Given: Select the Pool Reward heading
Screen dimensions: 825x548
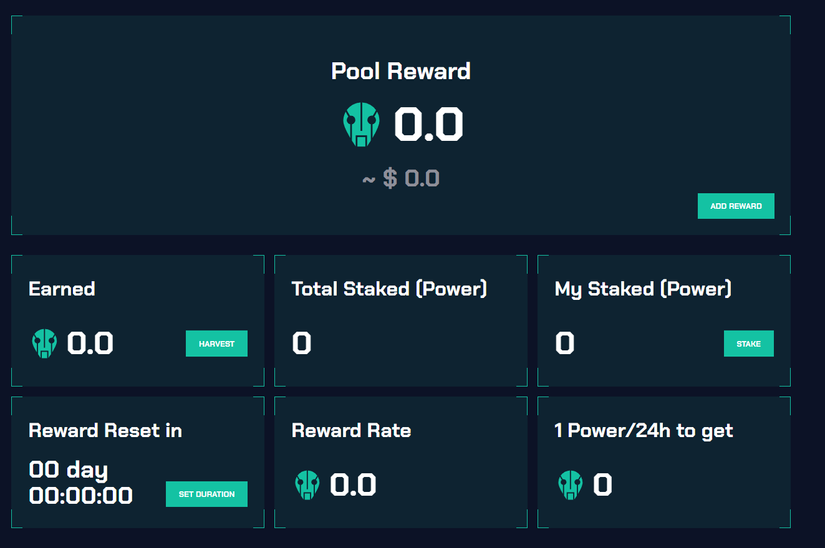Looking at the screenshot, I should pyautogui.click(x=400, y=72).
